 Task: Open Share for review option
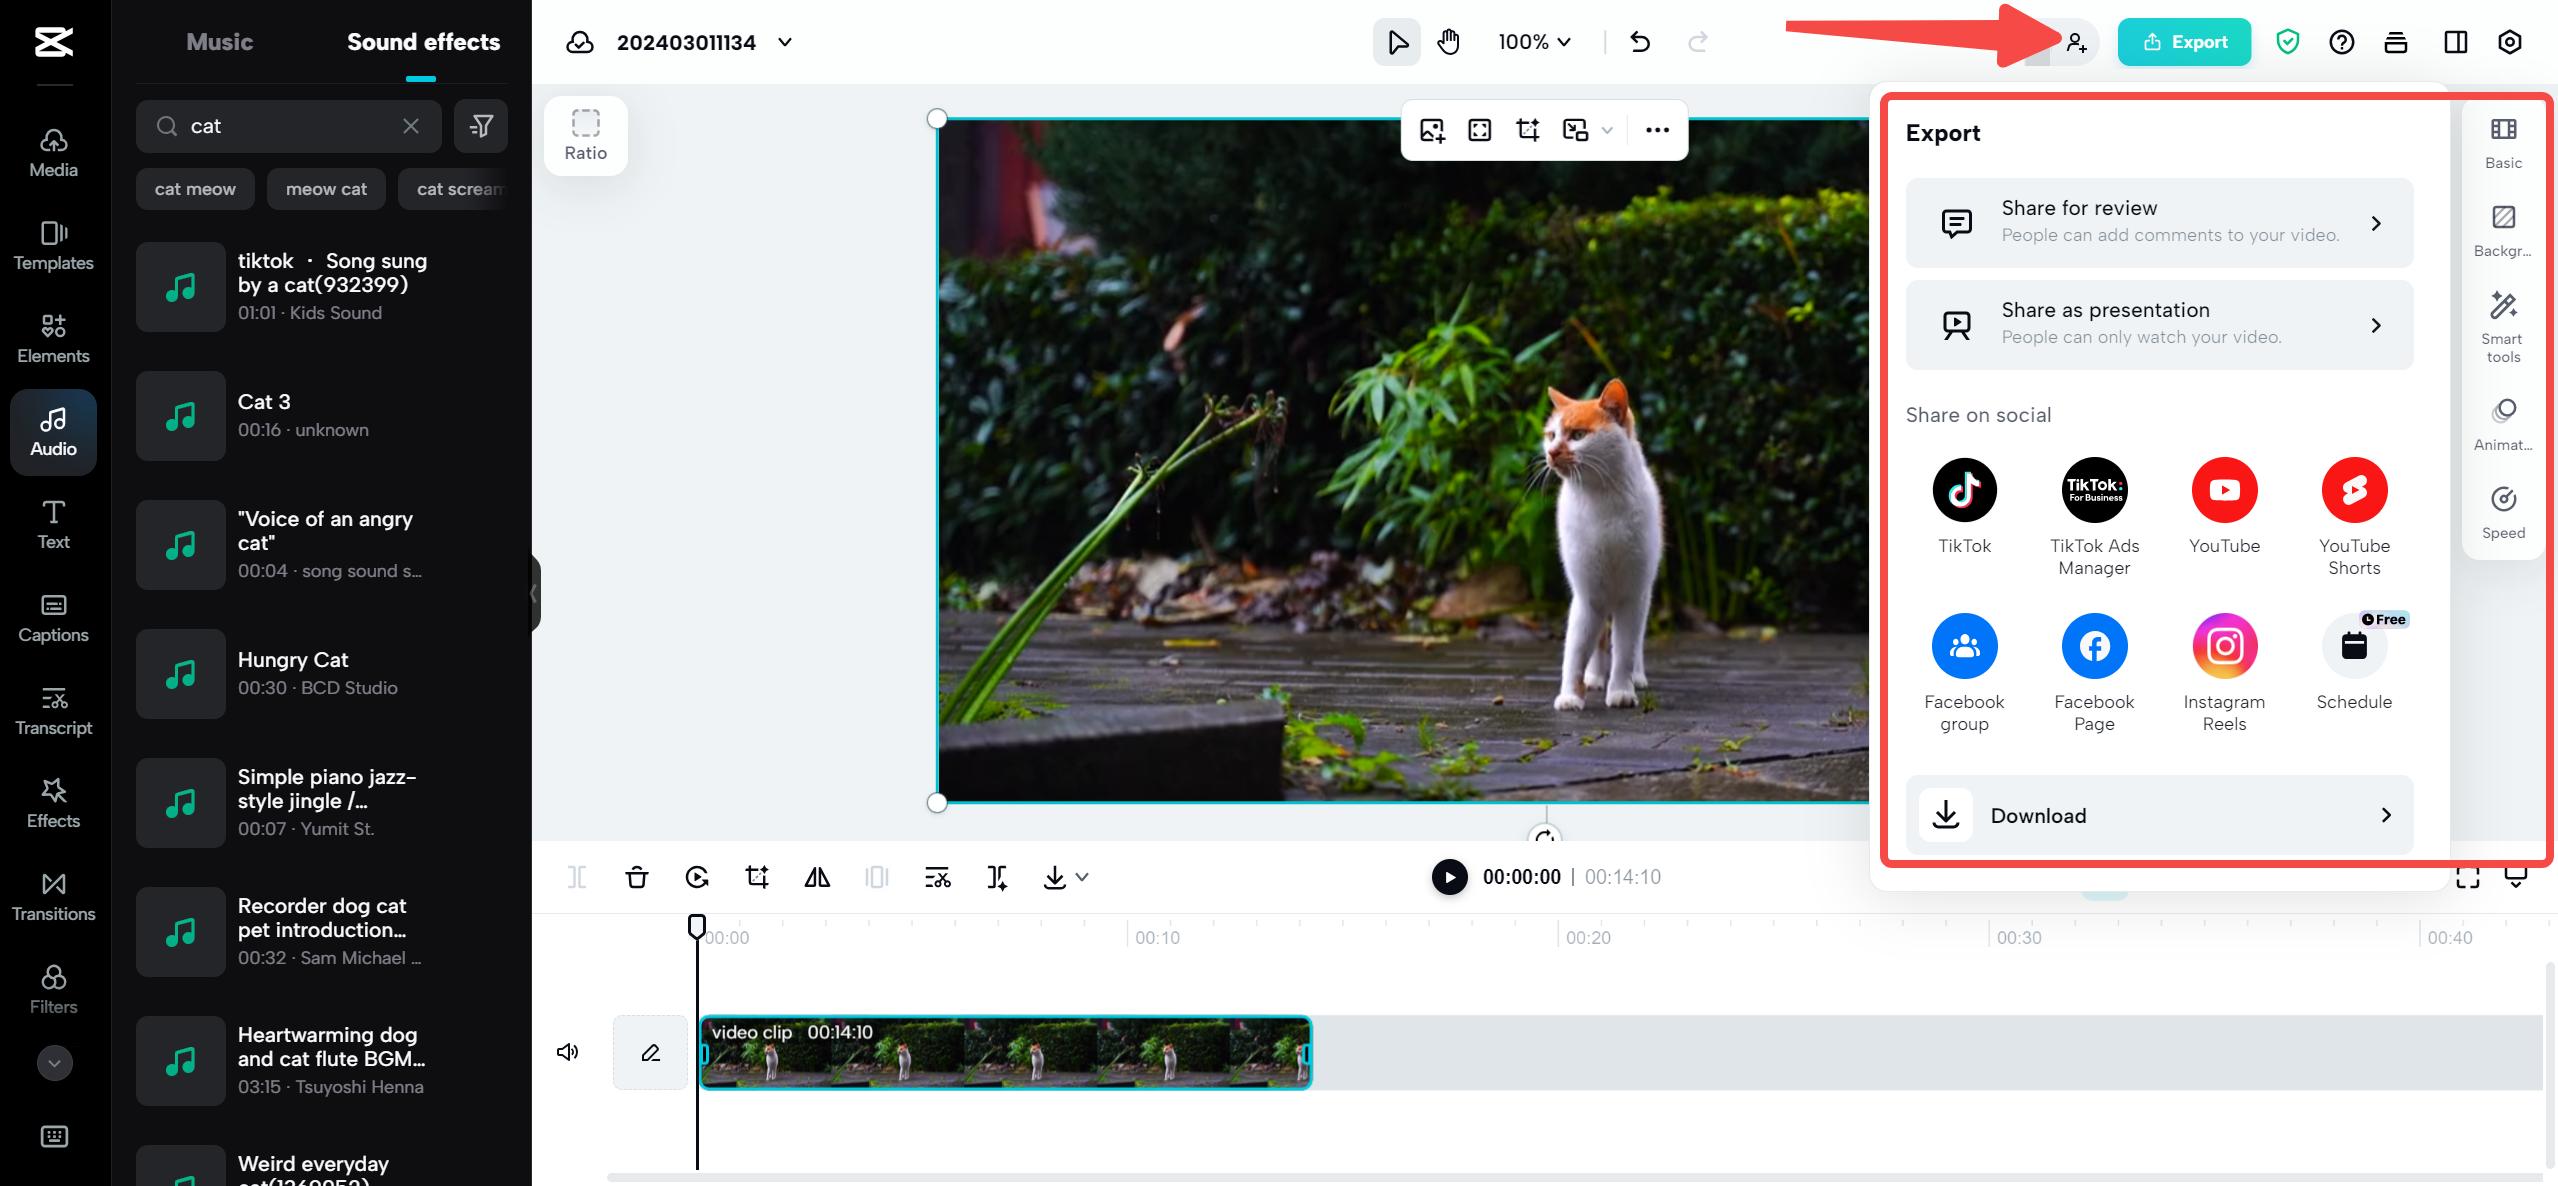coord(2159,223)
